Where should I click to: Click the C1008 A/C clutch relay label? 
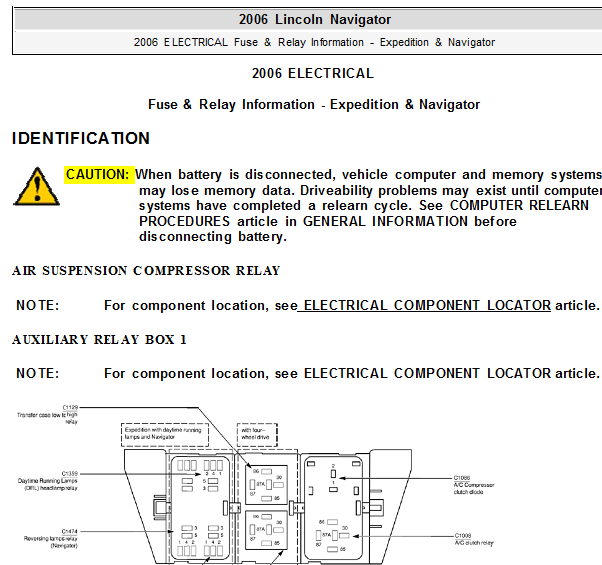click(474, 539)
